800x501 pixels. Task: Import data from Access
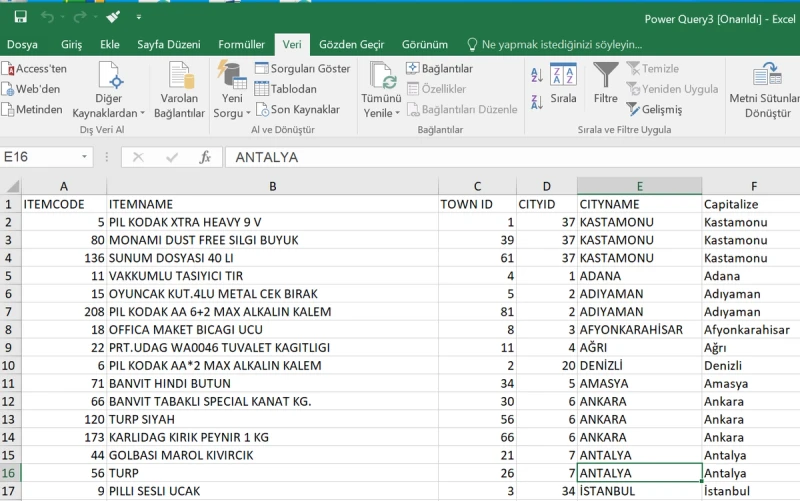coord(34,68)
